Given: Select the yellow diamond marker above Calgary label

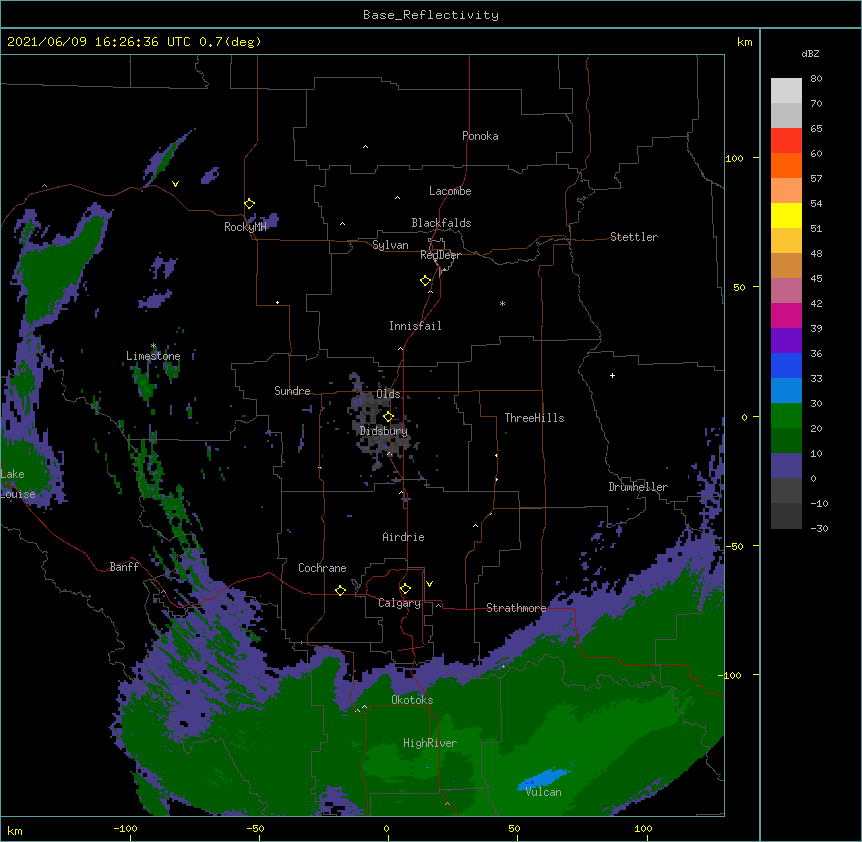Looking at the screenshot, I should 405,589.
